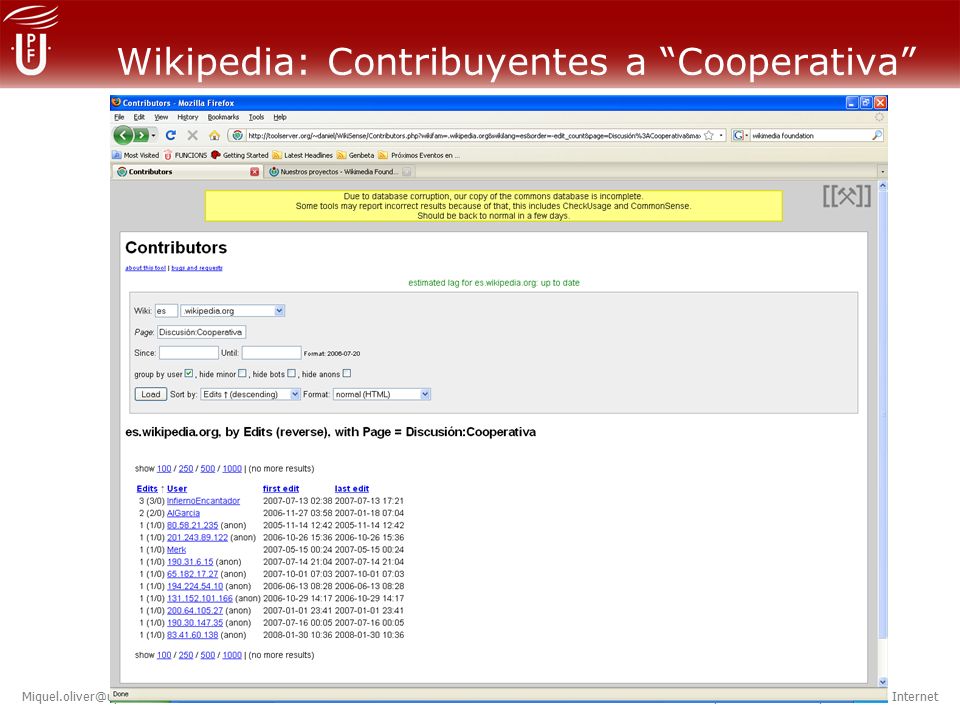Click the Since date field
Viewport: 960px width, 720px height.
point(189,353)
